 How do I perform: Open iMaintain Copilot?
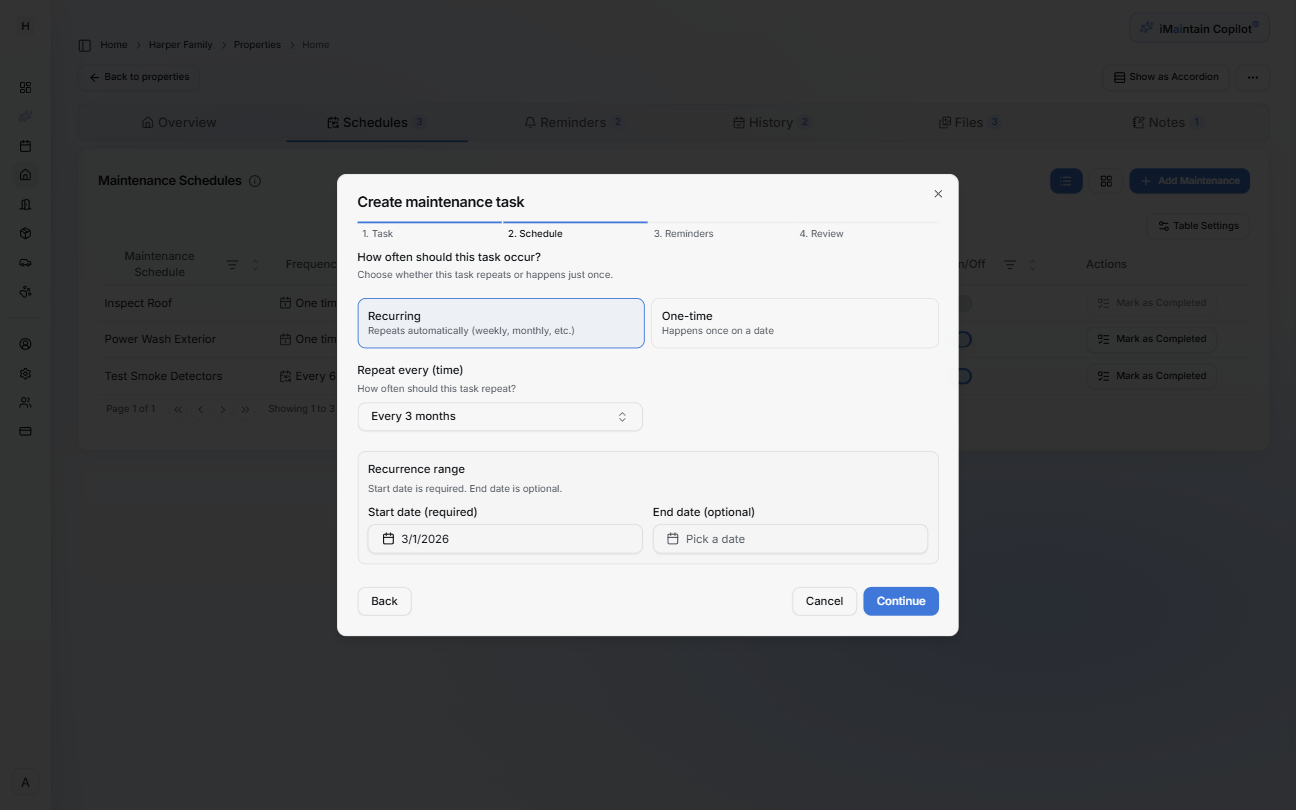tap(1198, 27)
